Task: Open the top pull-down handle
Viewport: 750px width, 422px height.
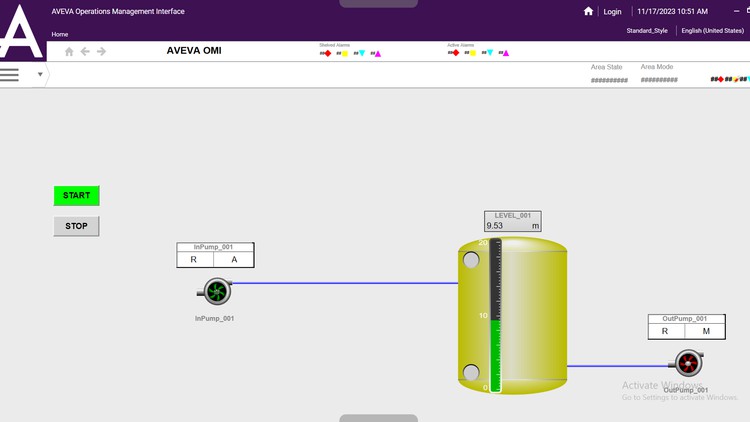Action: coord(378,3)
